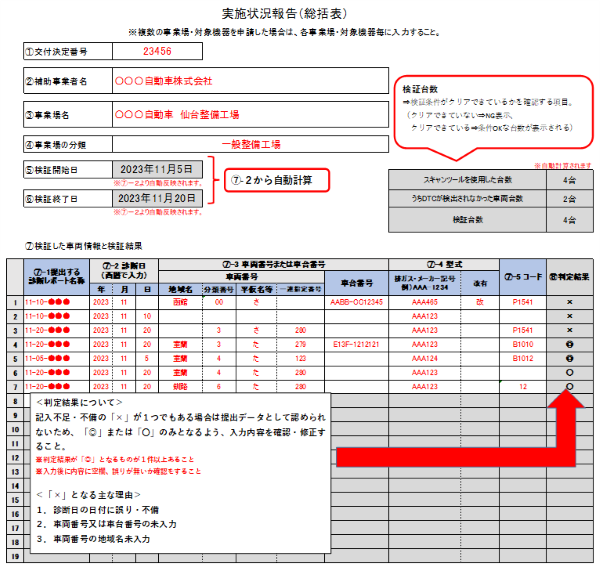Select the 検証開始日 date cell
Screen dimensions: 600x564
(x=160, y=168)
